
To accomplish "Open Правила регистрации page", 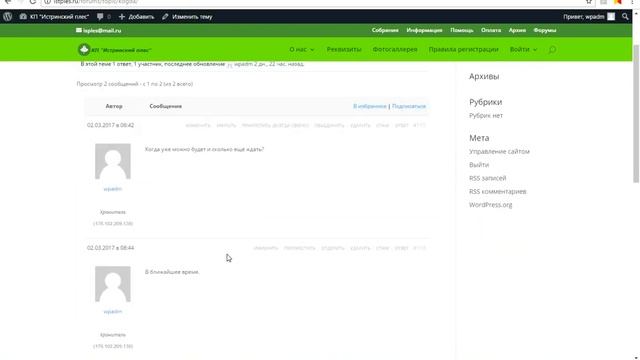I will pyautogui.click(x=463, y=49).
